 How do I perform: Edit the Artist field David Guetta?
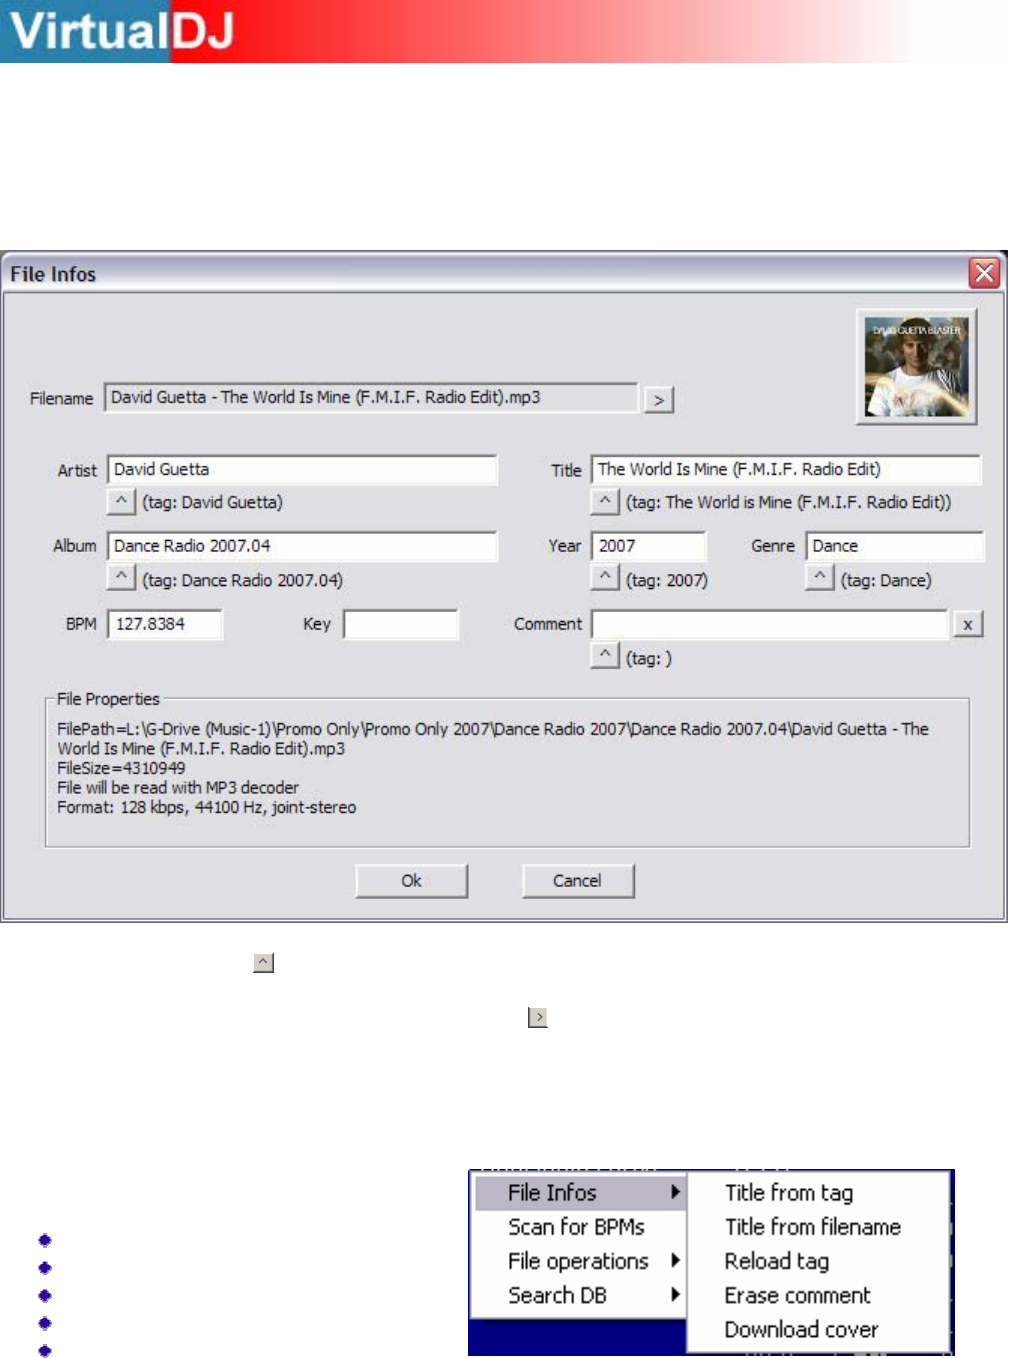coord(302,469)
